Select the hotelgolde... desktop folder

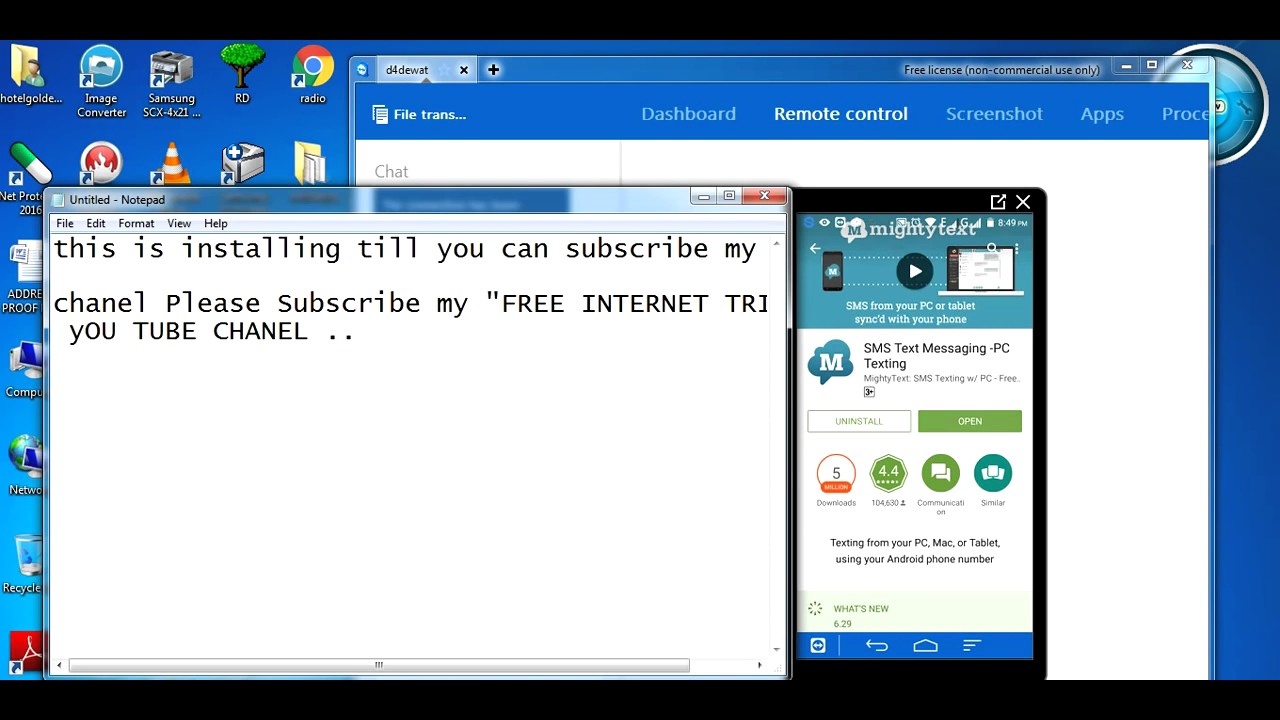tap(30, 75)
